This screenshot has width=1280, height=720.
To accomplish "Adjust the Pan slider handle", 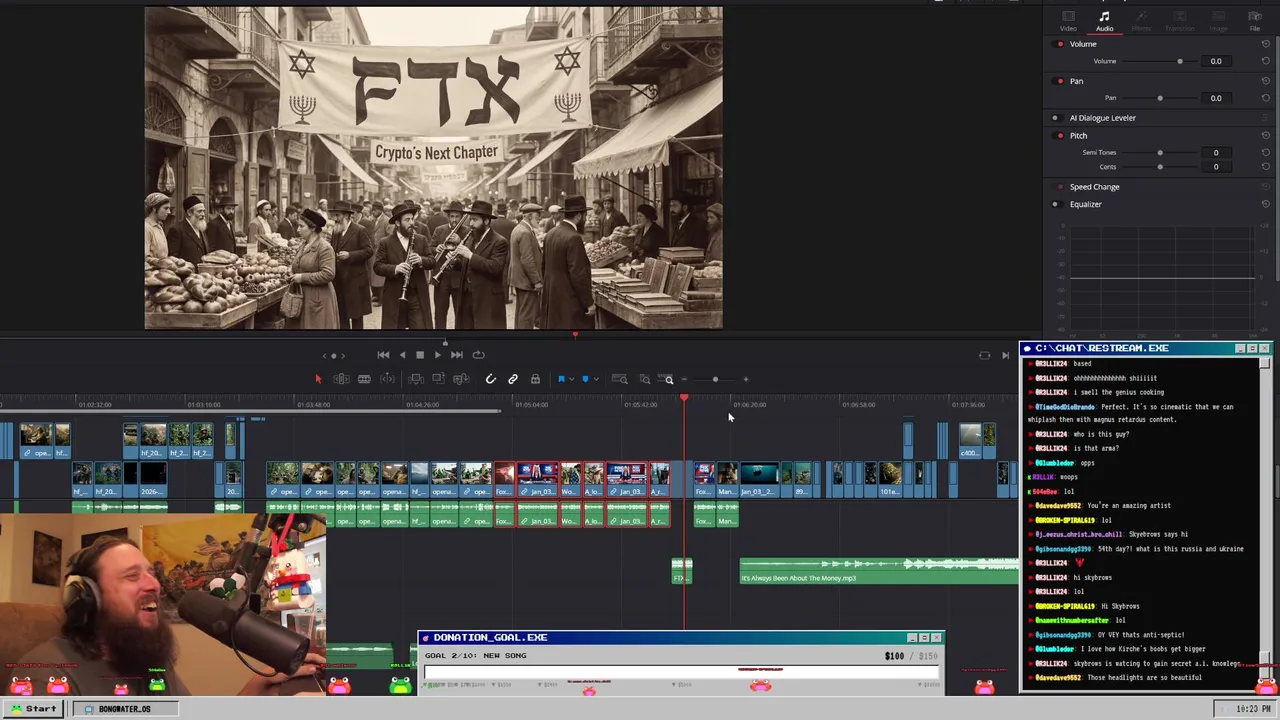I will click(x=1160, y=98).
